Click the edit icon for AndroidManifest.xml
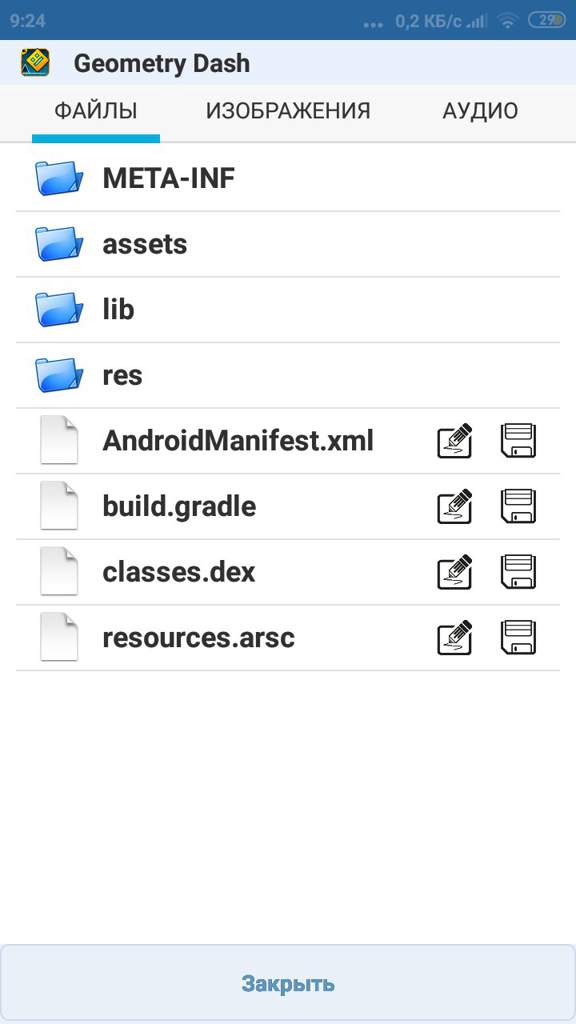The width and height of the screenshot is (576, 1024). coord(454,441)
